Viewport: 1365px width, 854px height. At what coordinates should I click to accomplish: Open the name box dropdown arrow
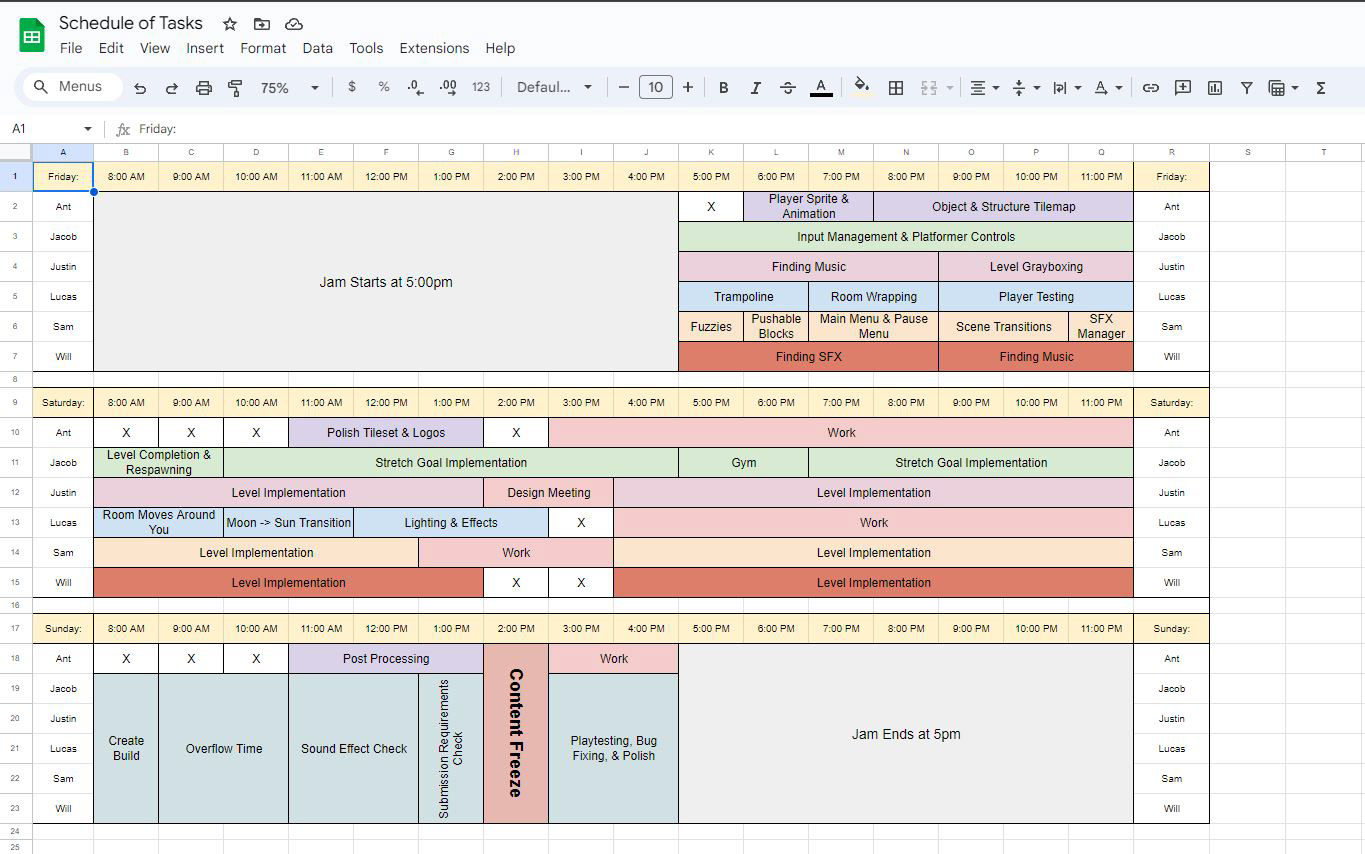click(x=88, y=129)
